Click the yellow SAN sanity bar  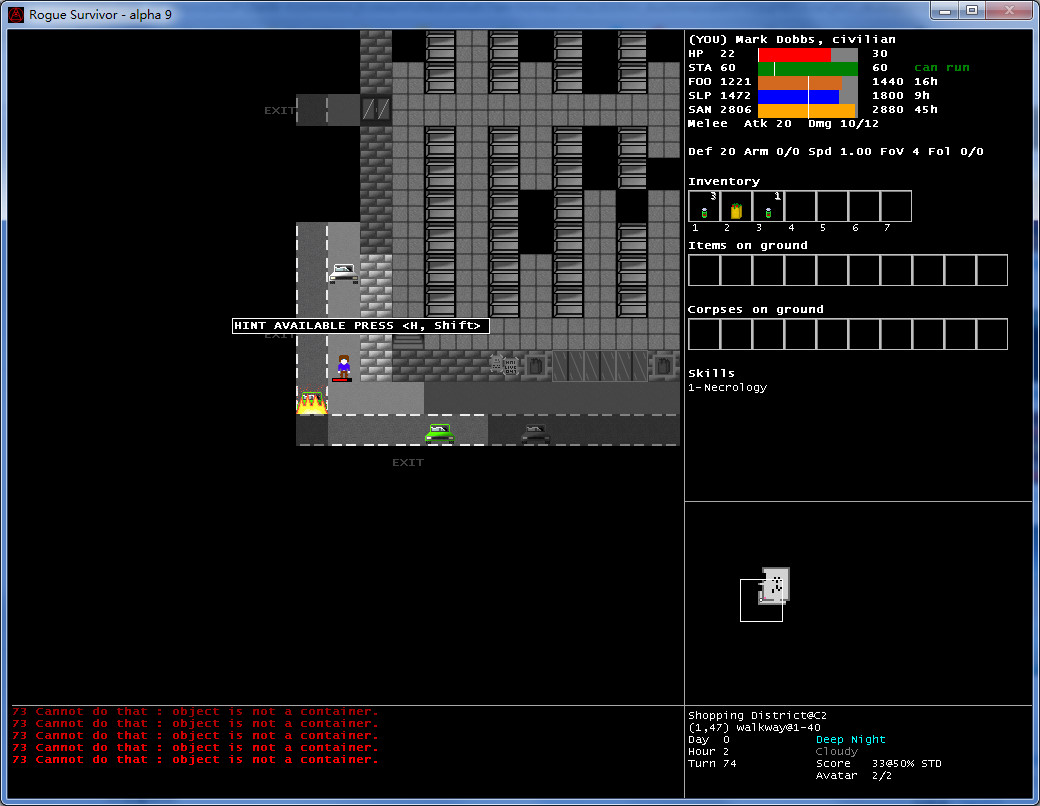(x=807, y=110)
